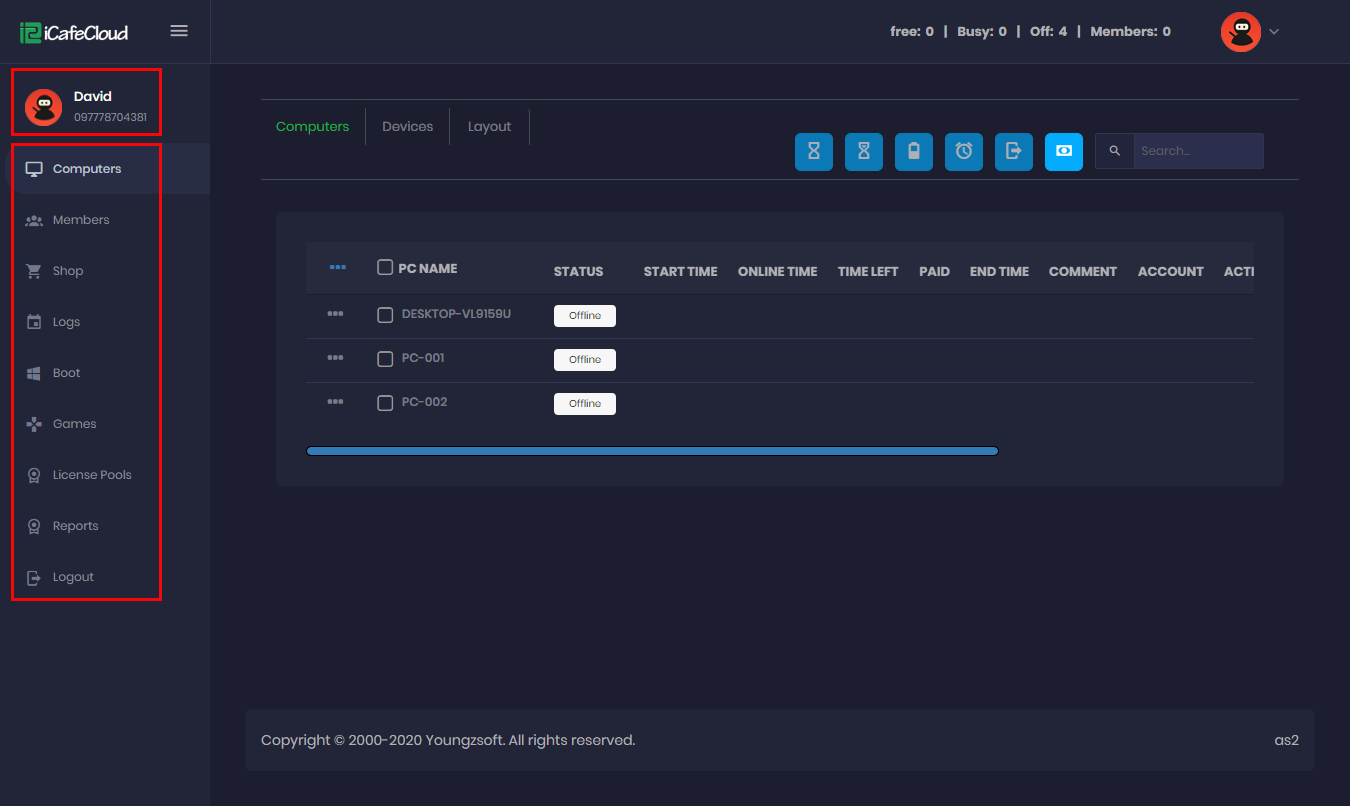1350x806 pixels.
Task: Click the magnifier icon beside Search
Action: click(x=1114, y=151)
